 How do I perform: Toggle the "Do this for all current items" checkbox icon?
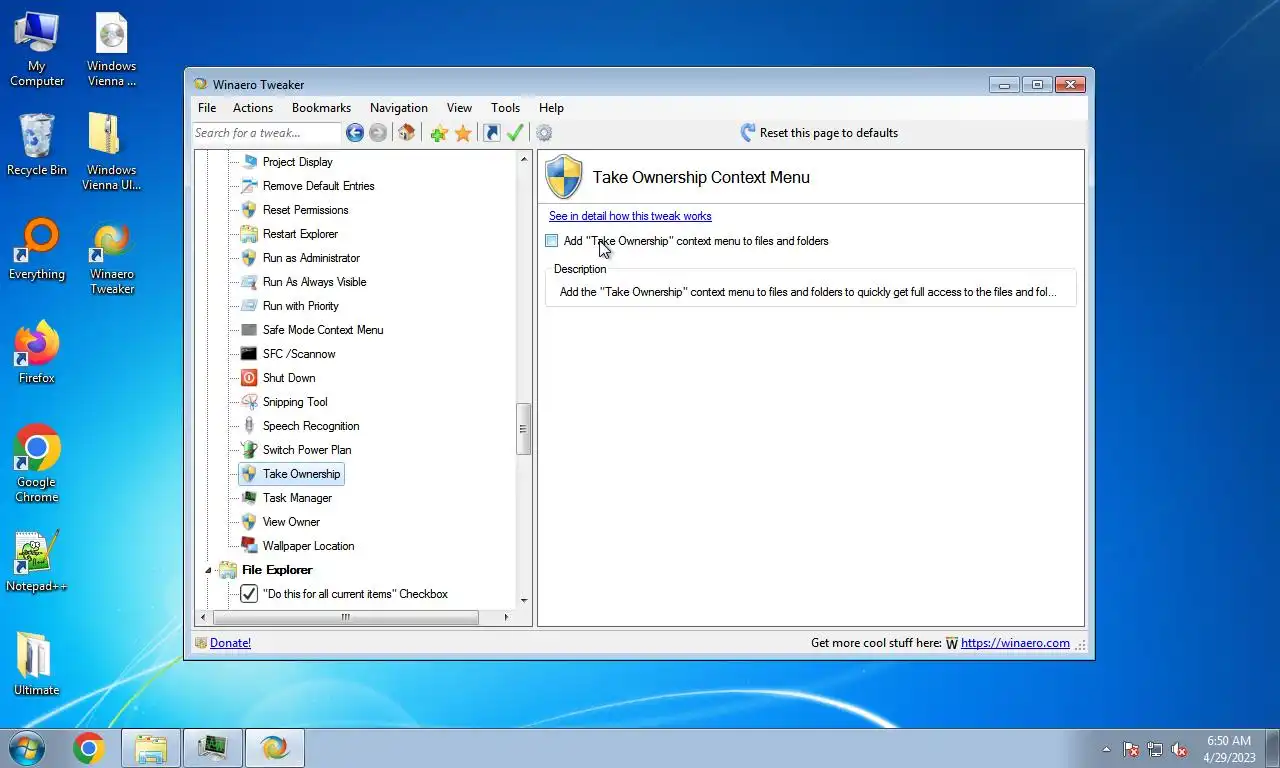pyautogui.click(x=249, y=594)
